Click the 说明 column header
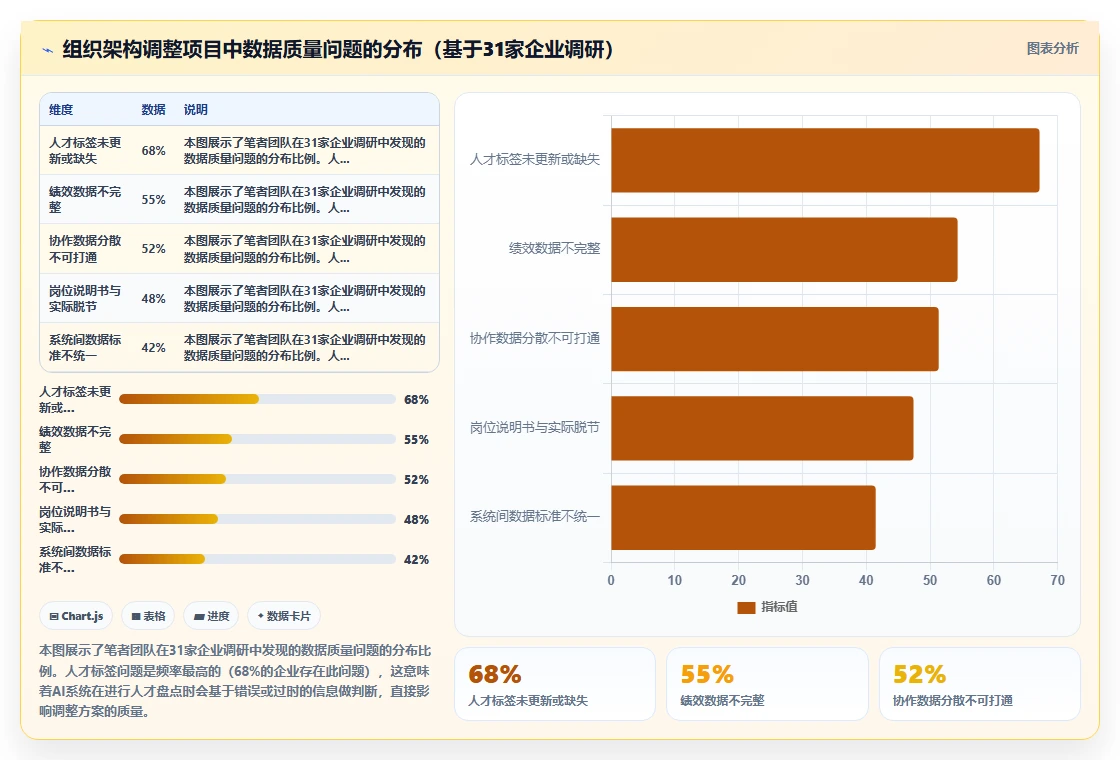 click(x=195, y=109)
